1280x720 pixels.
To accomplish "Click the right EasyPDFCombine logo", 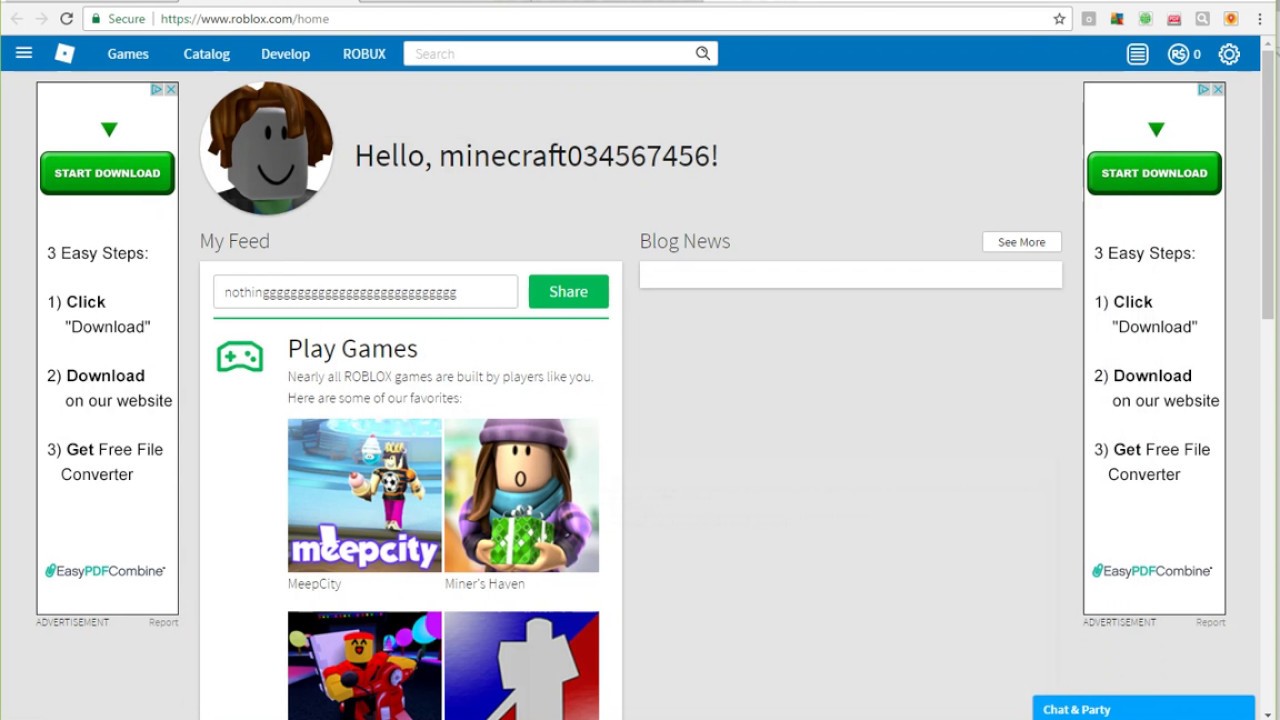I will click(1152, 571).
